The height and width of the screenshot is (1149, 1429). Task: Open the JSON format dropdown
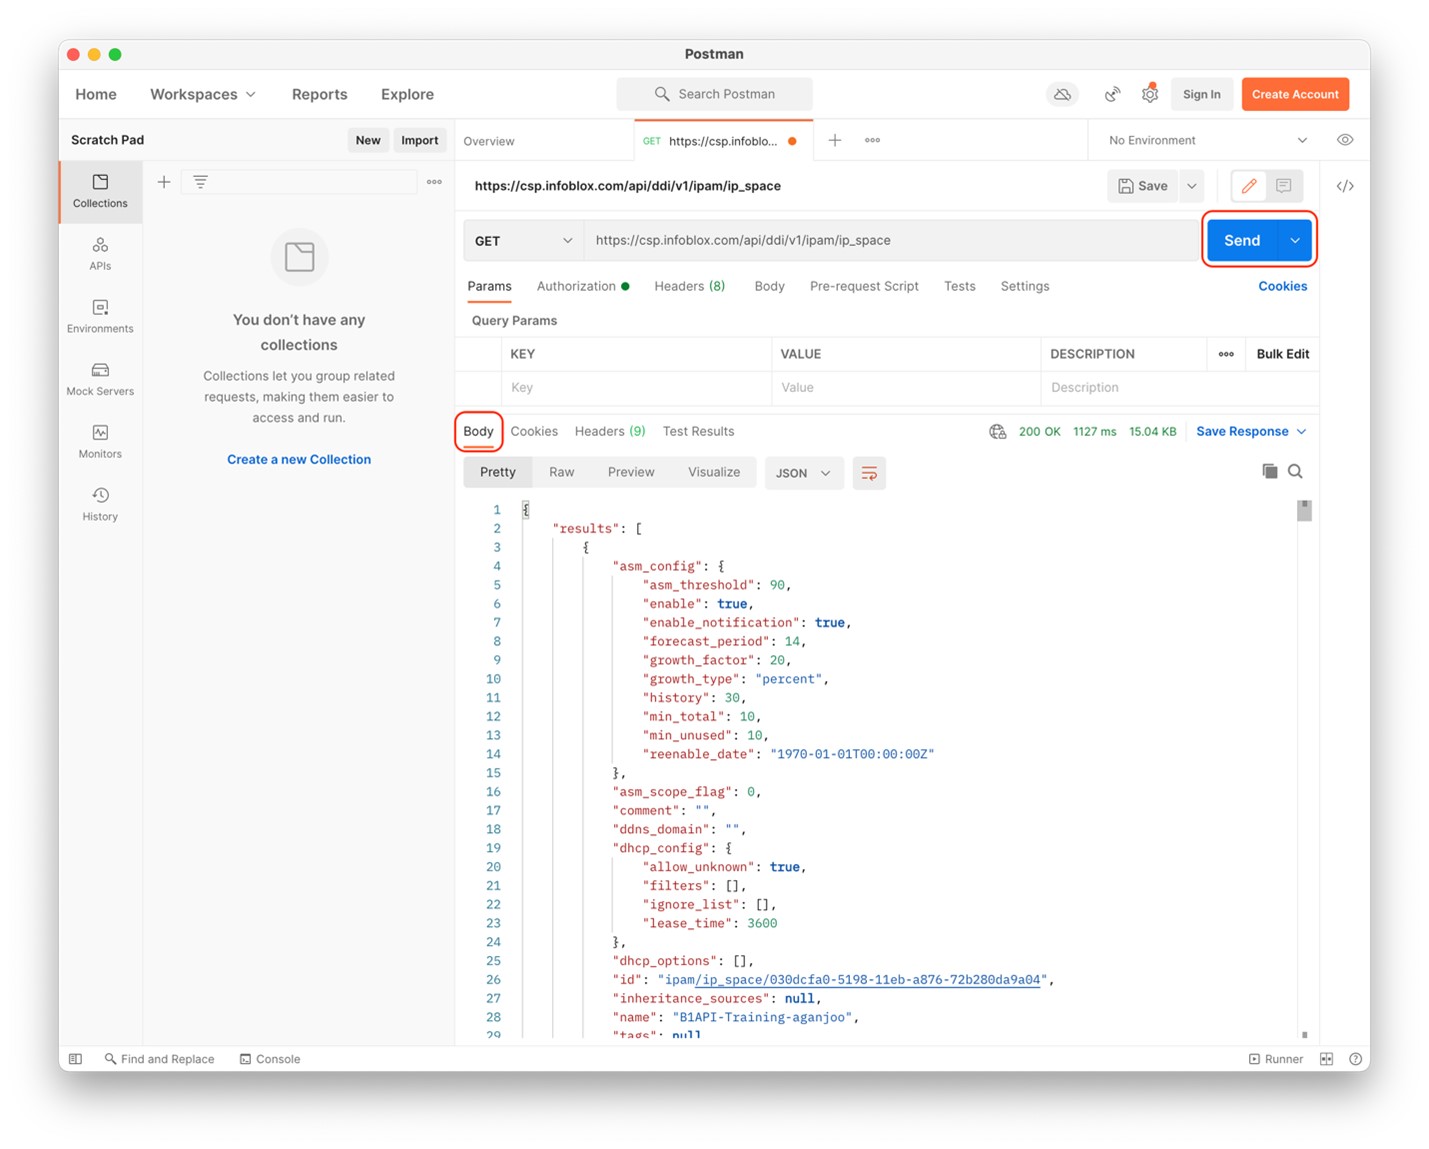pos(804,473)
